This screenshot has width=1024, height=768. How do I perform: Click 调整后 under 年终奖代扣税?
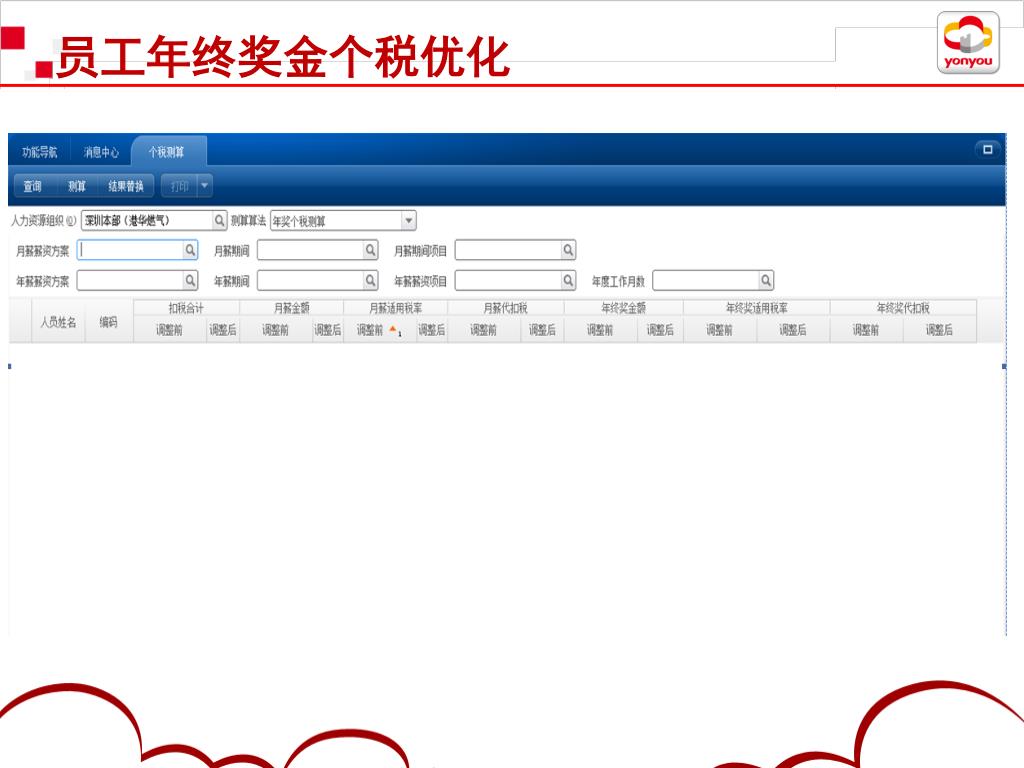pyautogui.click(x=939, y=330)
